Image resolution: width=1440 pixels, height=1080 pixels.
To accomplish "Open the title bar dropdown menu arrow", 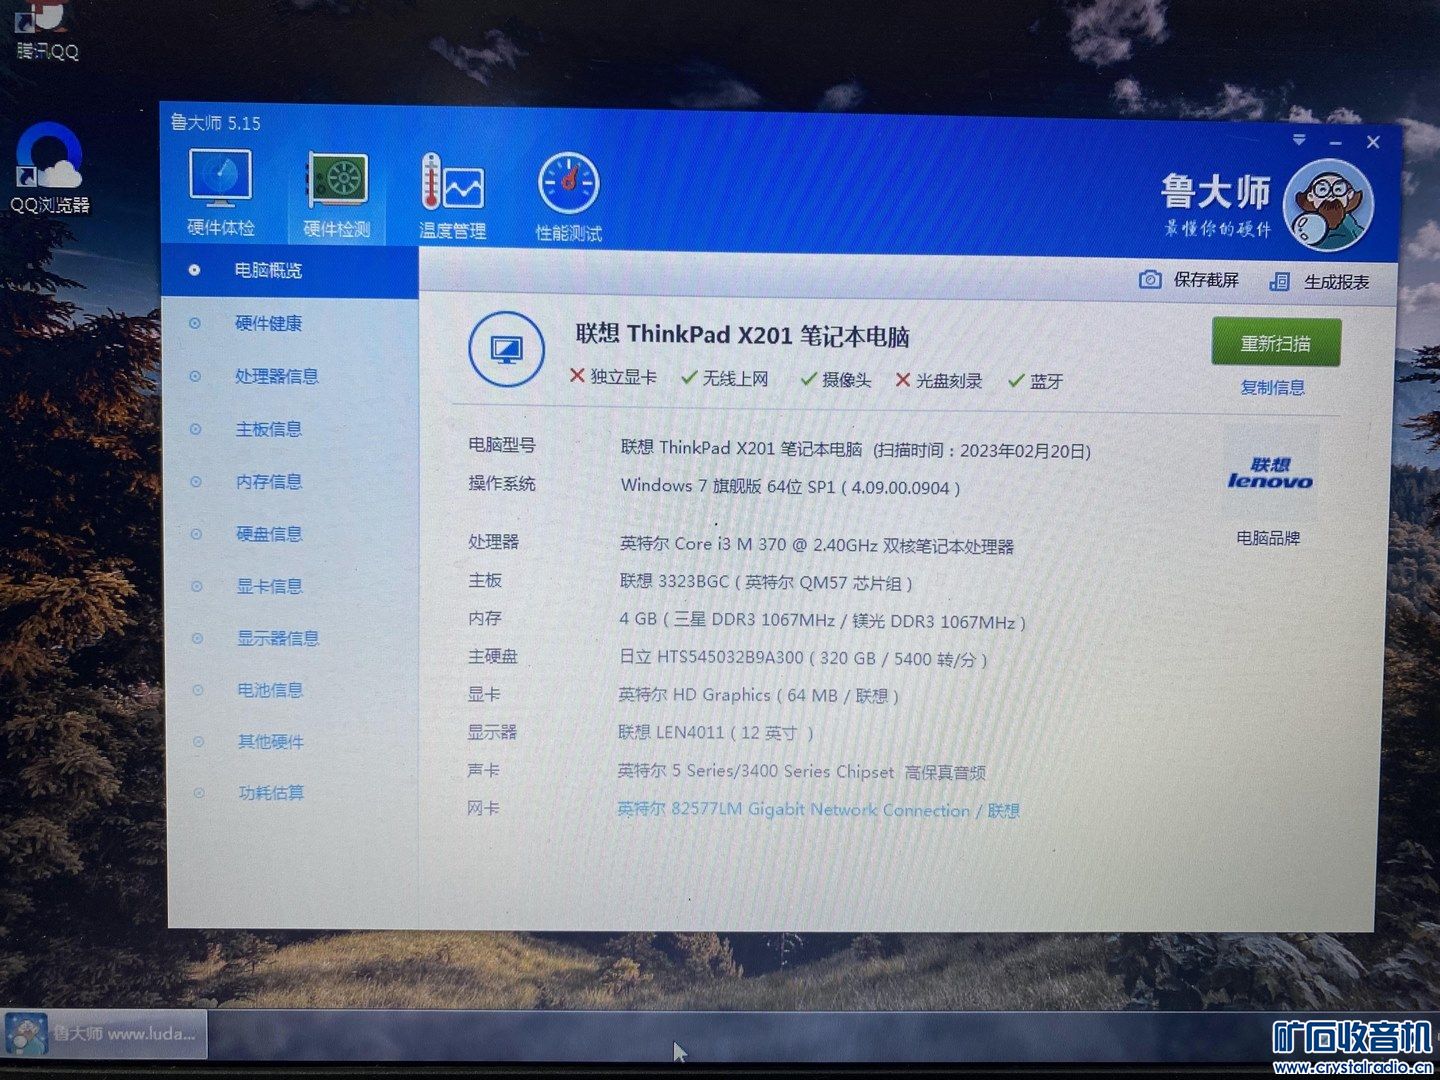I will point(1299,140).
